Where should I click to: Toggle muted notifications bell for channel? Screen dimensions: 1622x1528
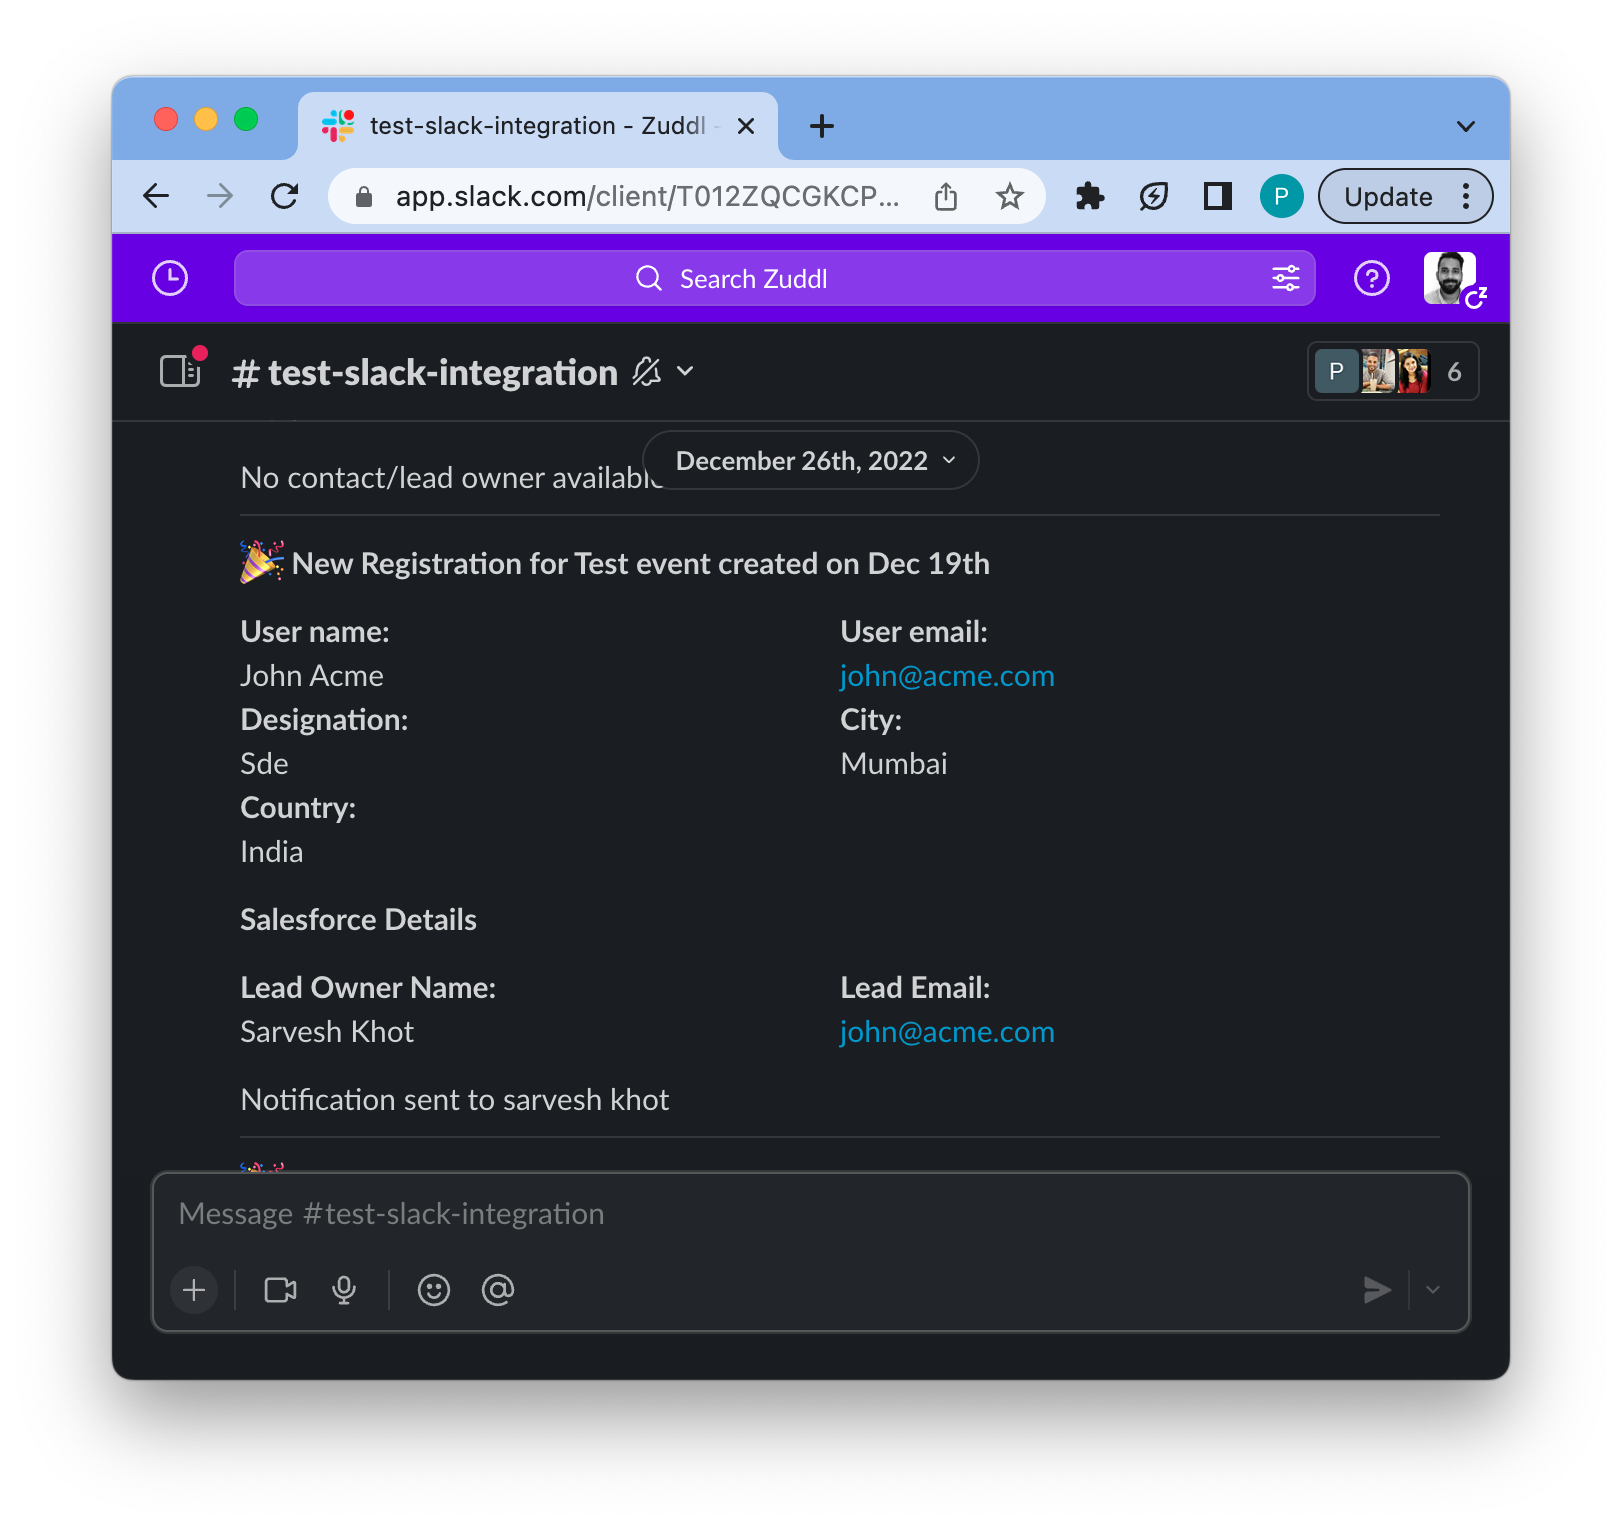(x=647, y=372)
